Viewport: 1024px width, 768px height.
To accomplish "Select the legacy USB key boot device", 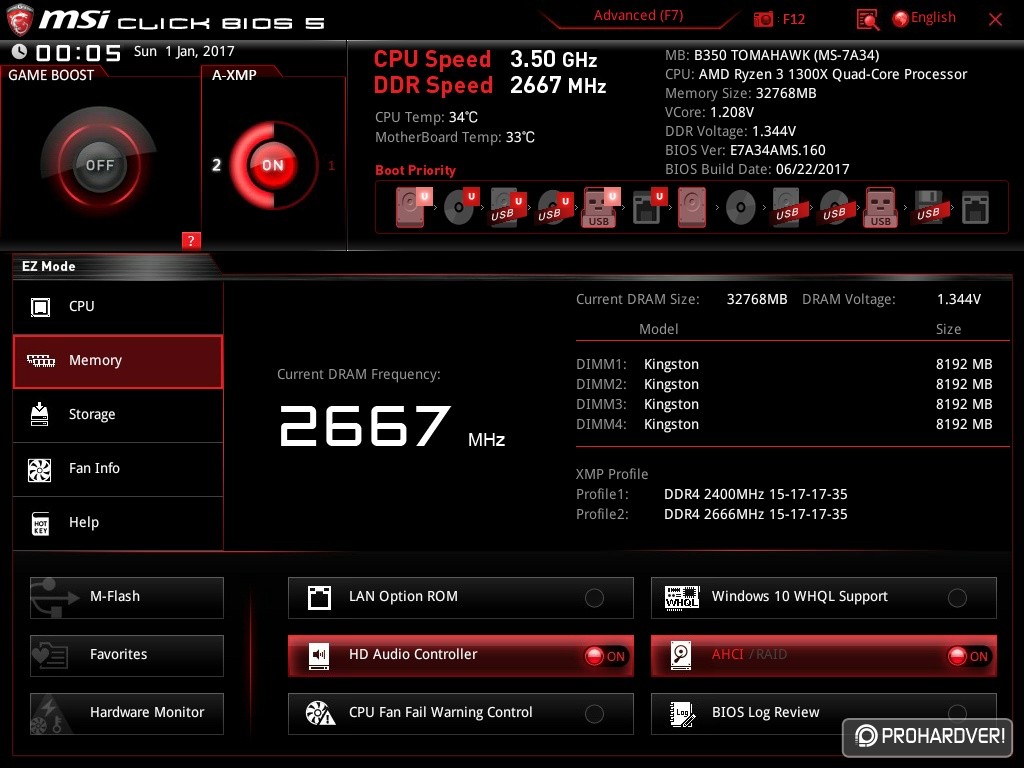I will 881,207.
